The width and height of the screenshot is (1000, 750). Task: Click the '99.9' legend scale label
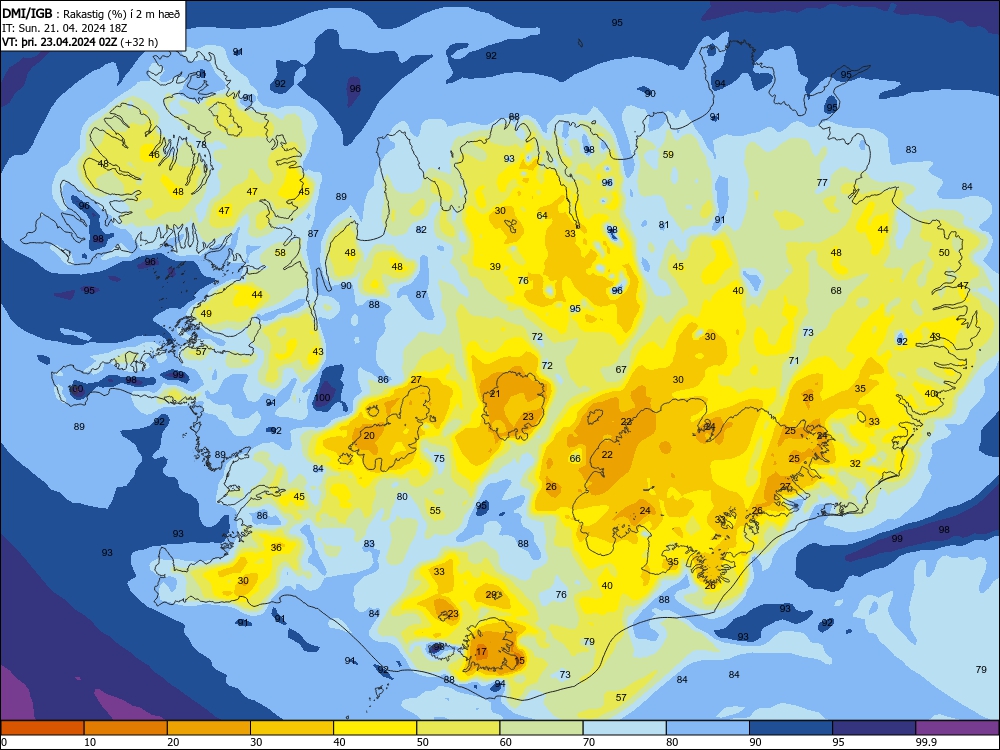(x=925, y=742)
